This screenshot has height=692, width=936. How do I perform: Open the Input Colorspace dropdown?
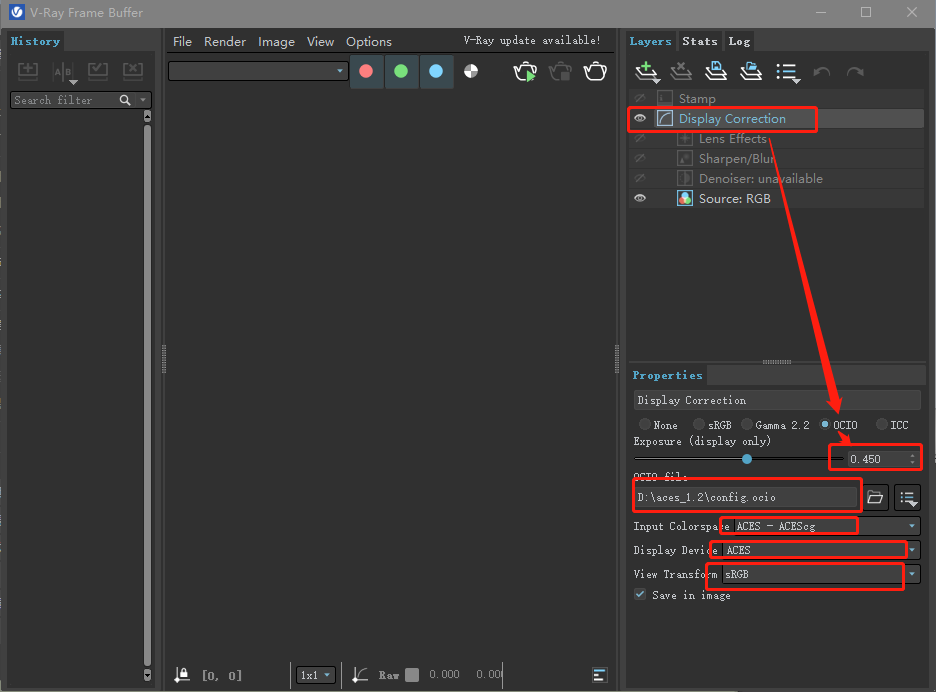tap(912, 526)
